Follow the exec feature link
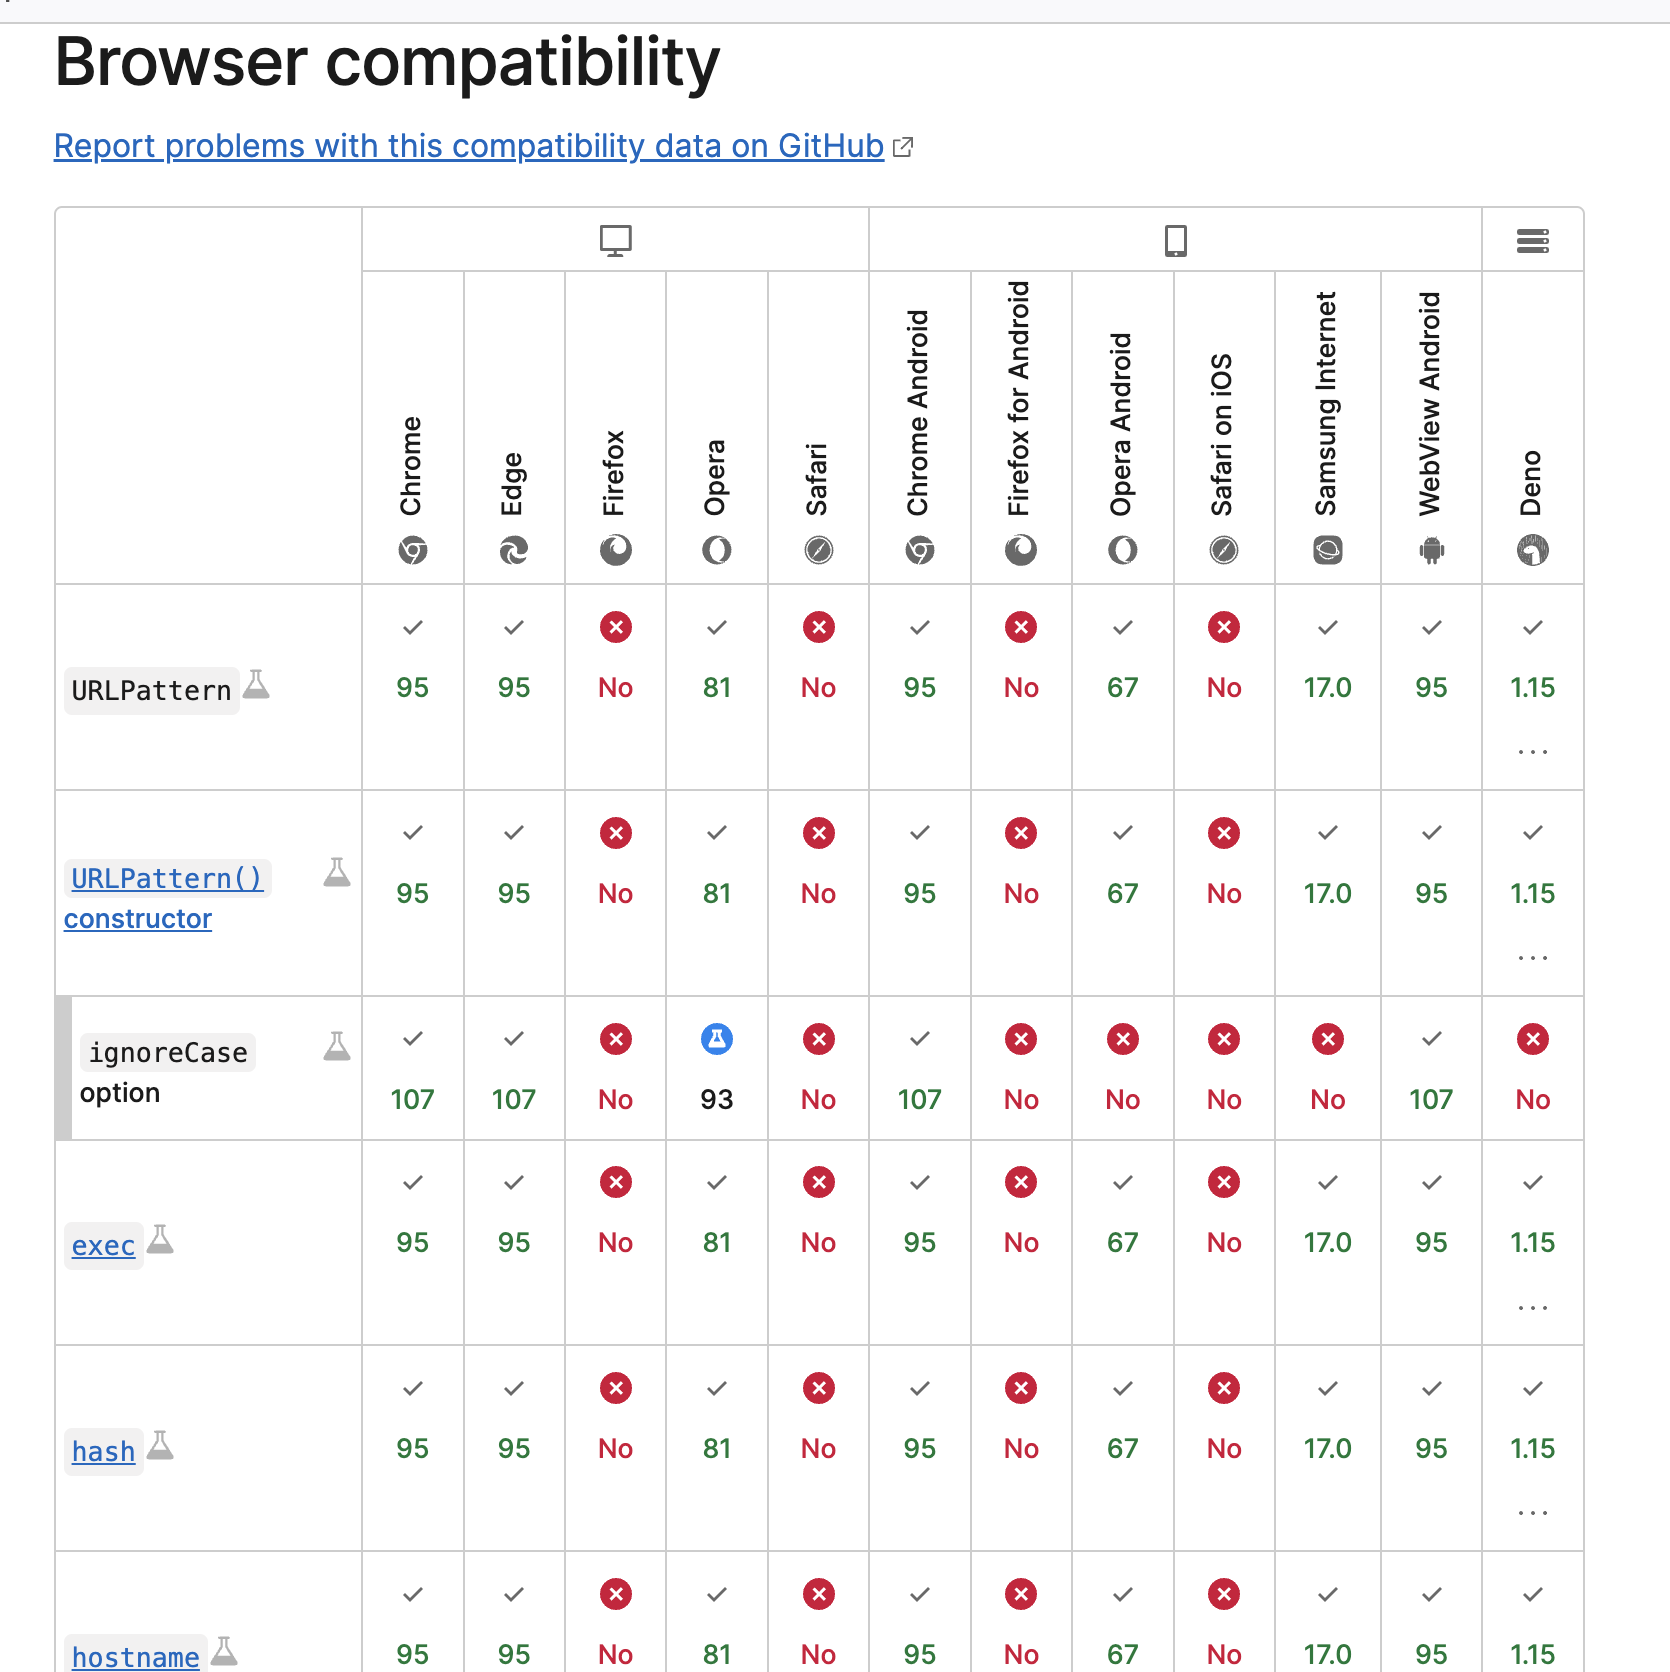Image resolution: width=1670 pixels, height=1672 pixels. [103, 1246]
